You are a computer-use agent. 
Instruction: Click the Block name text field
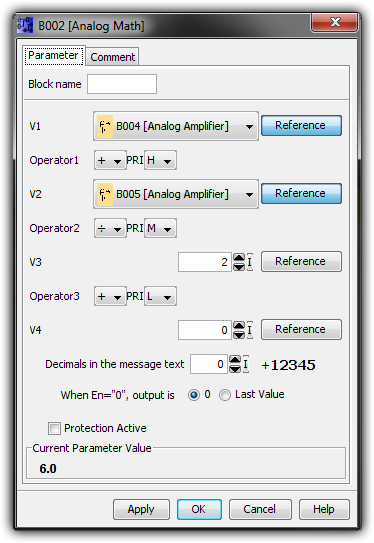point(122,84)
